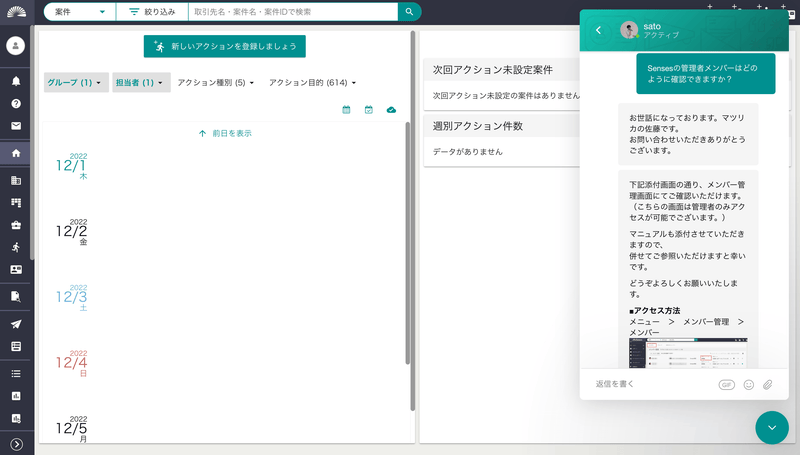This screenshot has height=455, width=800.
Task: Open the help question mark icon
Action: click(x=16, y=104)
